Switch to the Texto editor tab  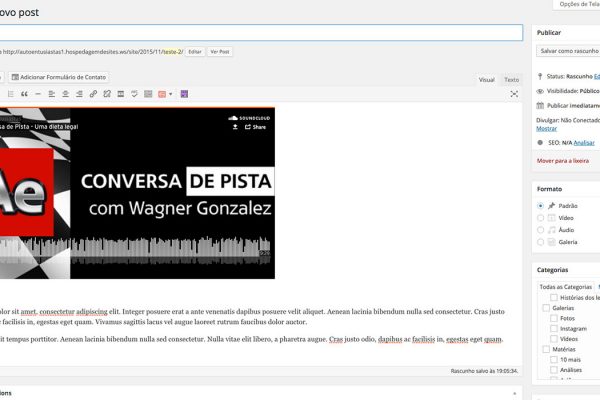[511, 79]
